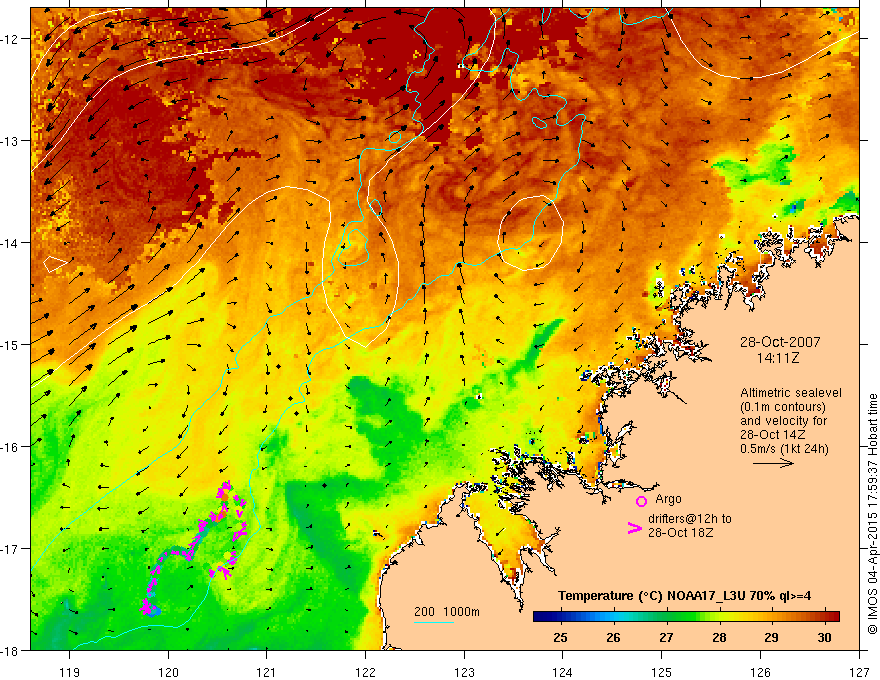Click the latitude axis label '-13'
The image size is (880, 680).
11,141
